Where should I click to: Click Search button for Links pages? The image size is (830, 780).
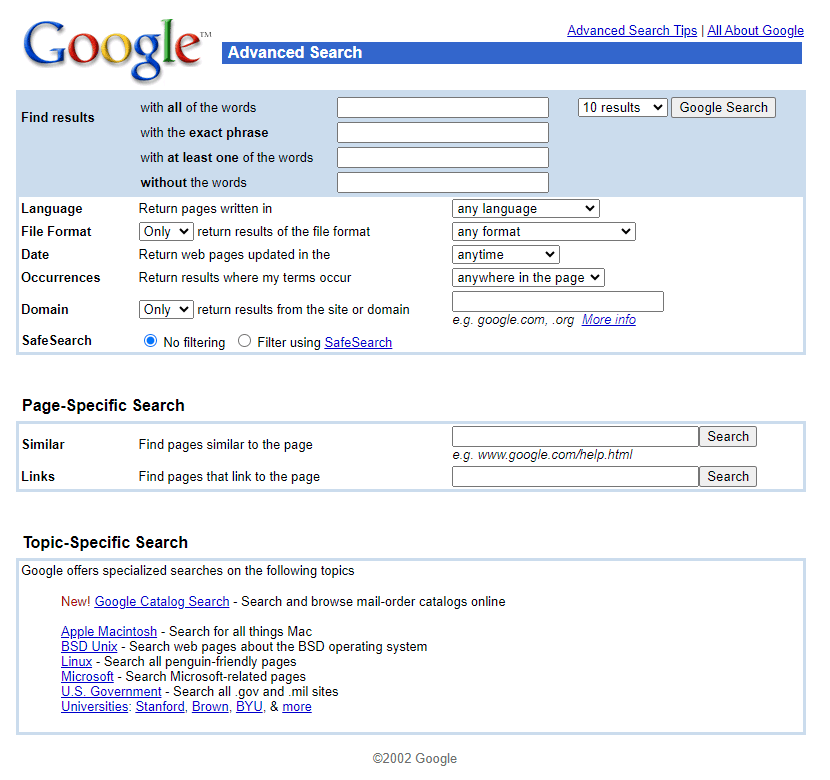(x=728, y=476)
